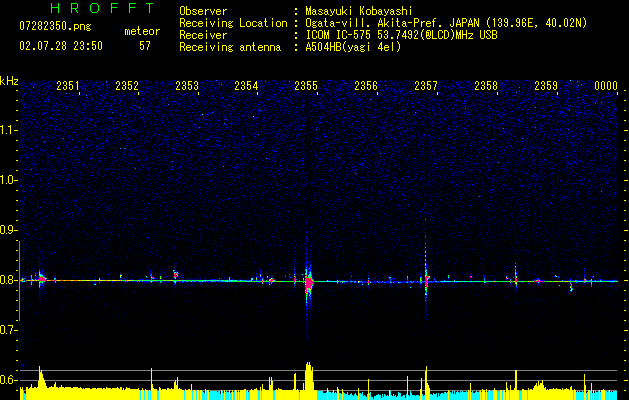Click the 0.8 kHz axis label
Screen dimensions: 629x400
pos(8,280)
